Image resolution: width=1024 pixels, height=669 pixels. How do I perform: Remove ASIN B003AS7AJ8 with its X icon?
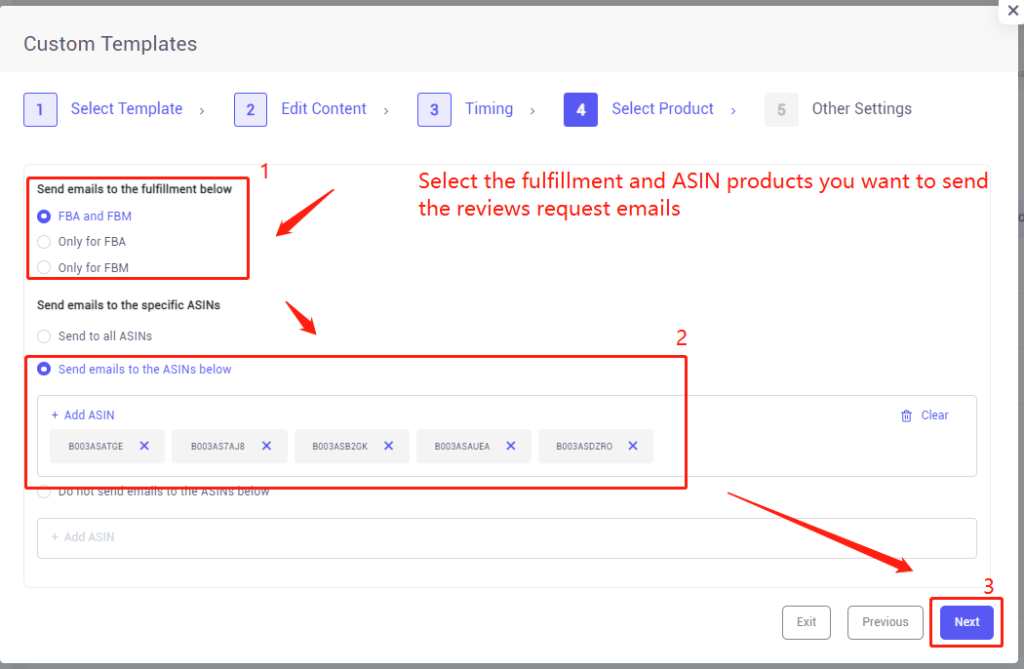[x=266, y=446]
